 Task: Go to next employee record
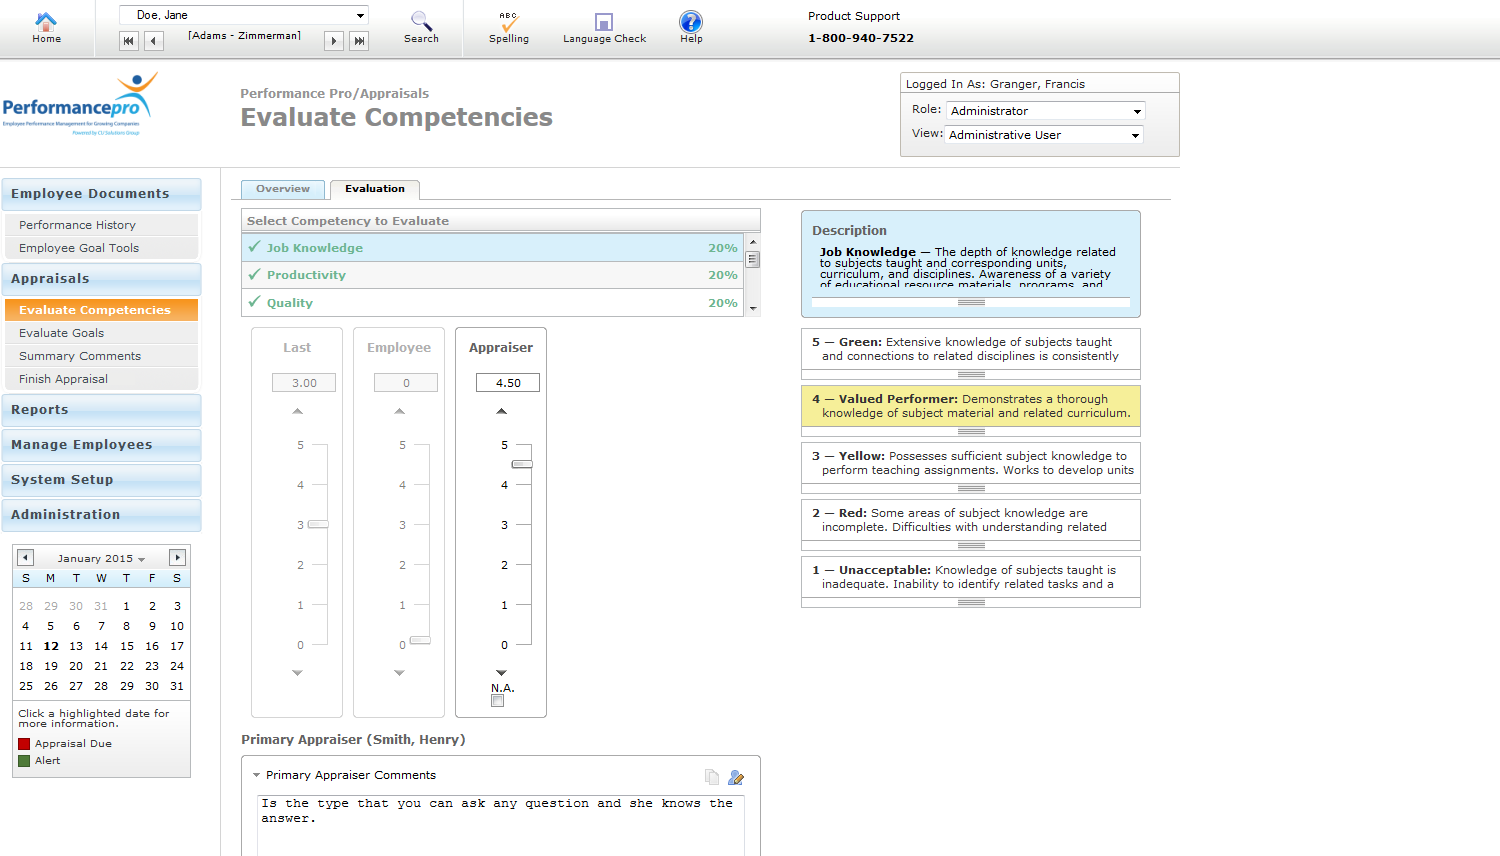tap(334, 41)
